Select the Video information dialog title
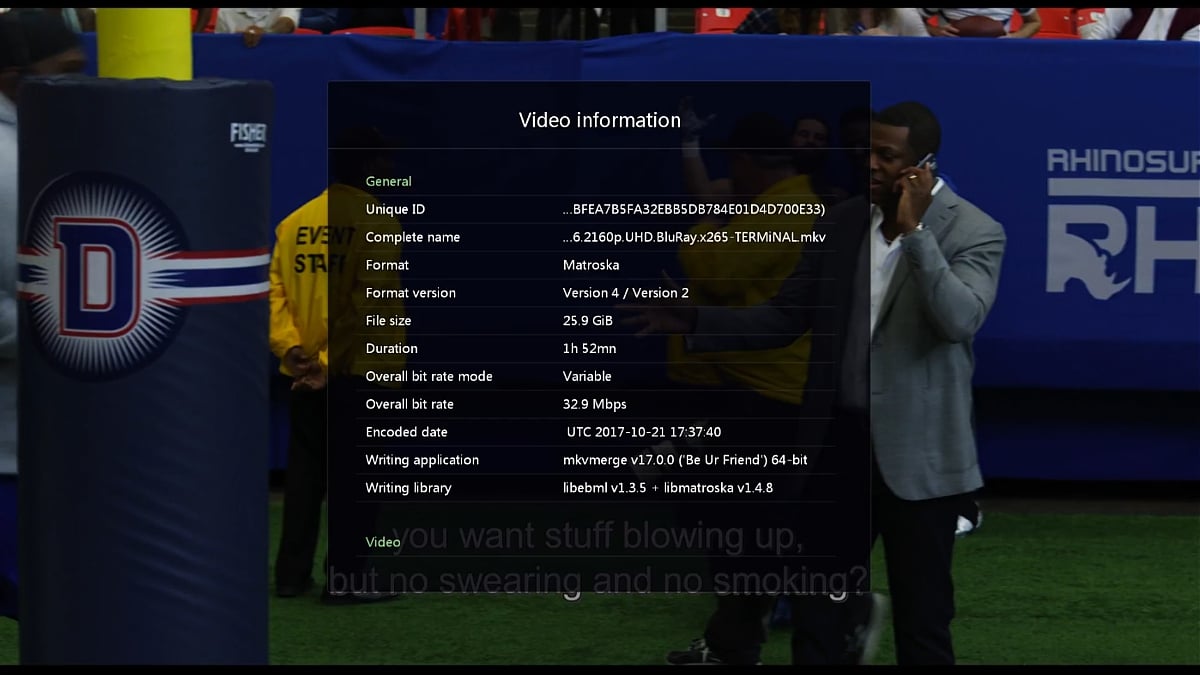Viewport: 1200px width, 675px height. tap(598, 119)
